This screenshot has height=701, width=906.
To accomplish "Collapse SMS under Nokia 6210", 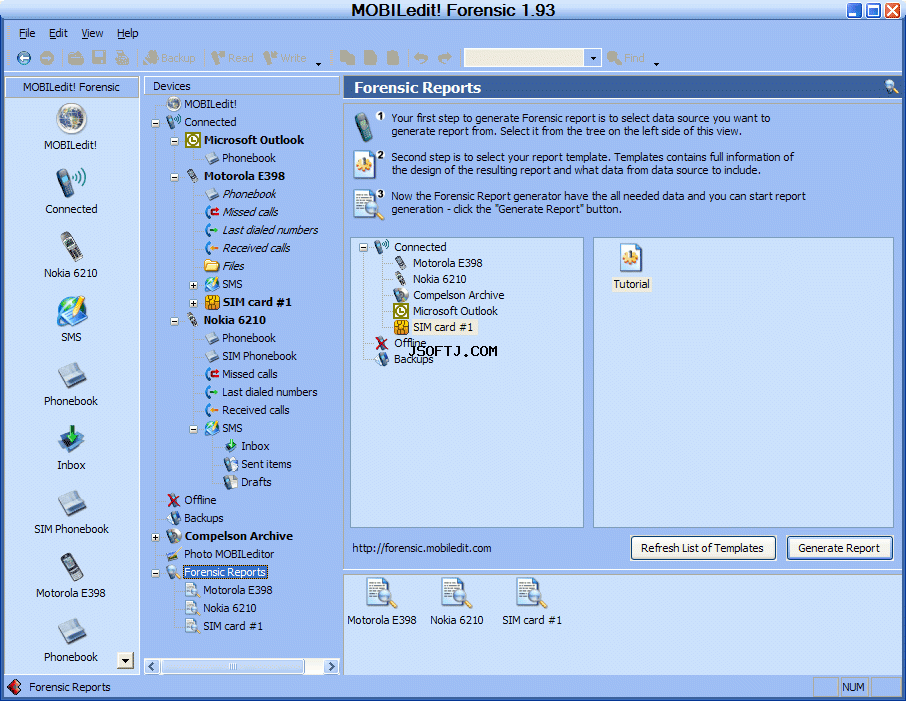I will pyautogui.click(x=194, y=429).
